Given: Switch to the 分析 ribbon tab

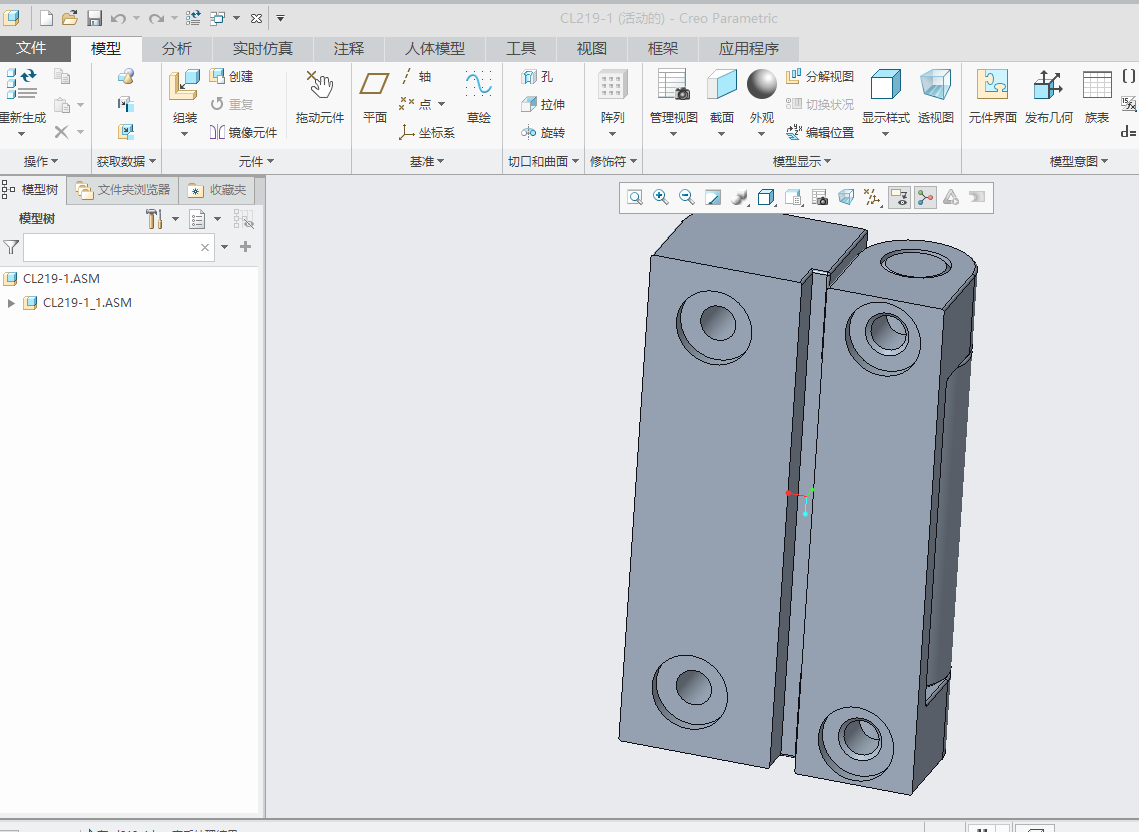Looking at the screenshot, I should [177, 49].
